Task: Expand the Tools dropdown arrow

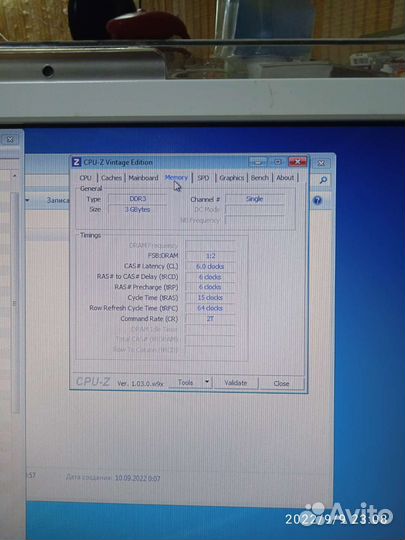Action: coord(207,382)
